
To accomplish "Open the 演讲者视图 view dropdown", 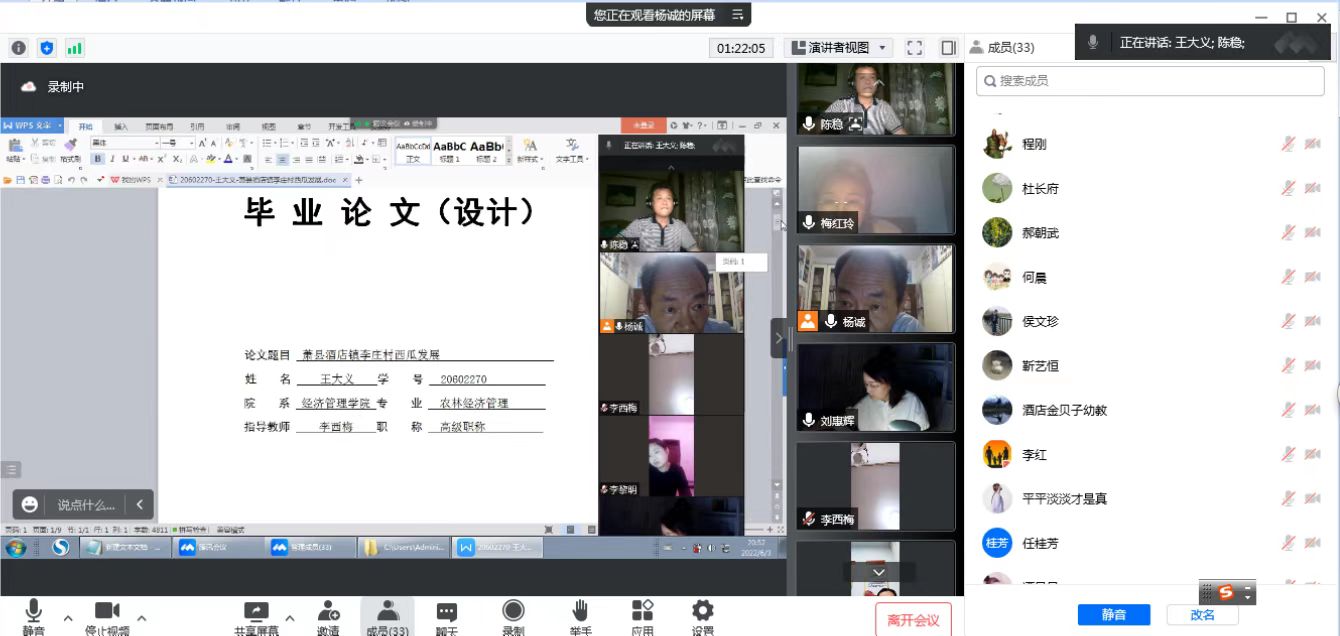I will 838,48.
